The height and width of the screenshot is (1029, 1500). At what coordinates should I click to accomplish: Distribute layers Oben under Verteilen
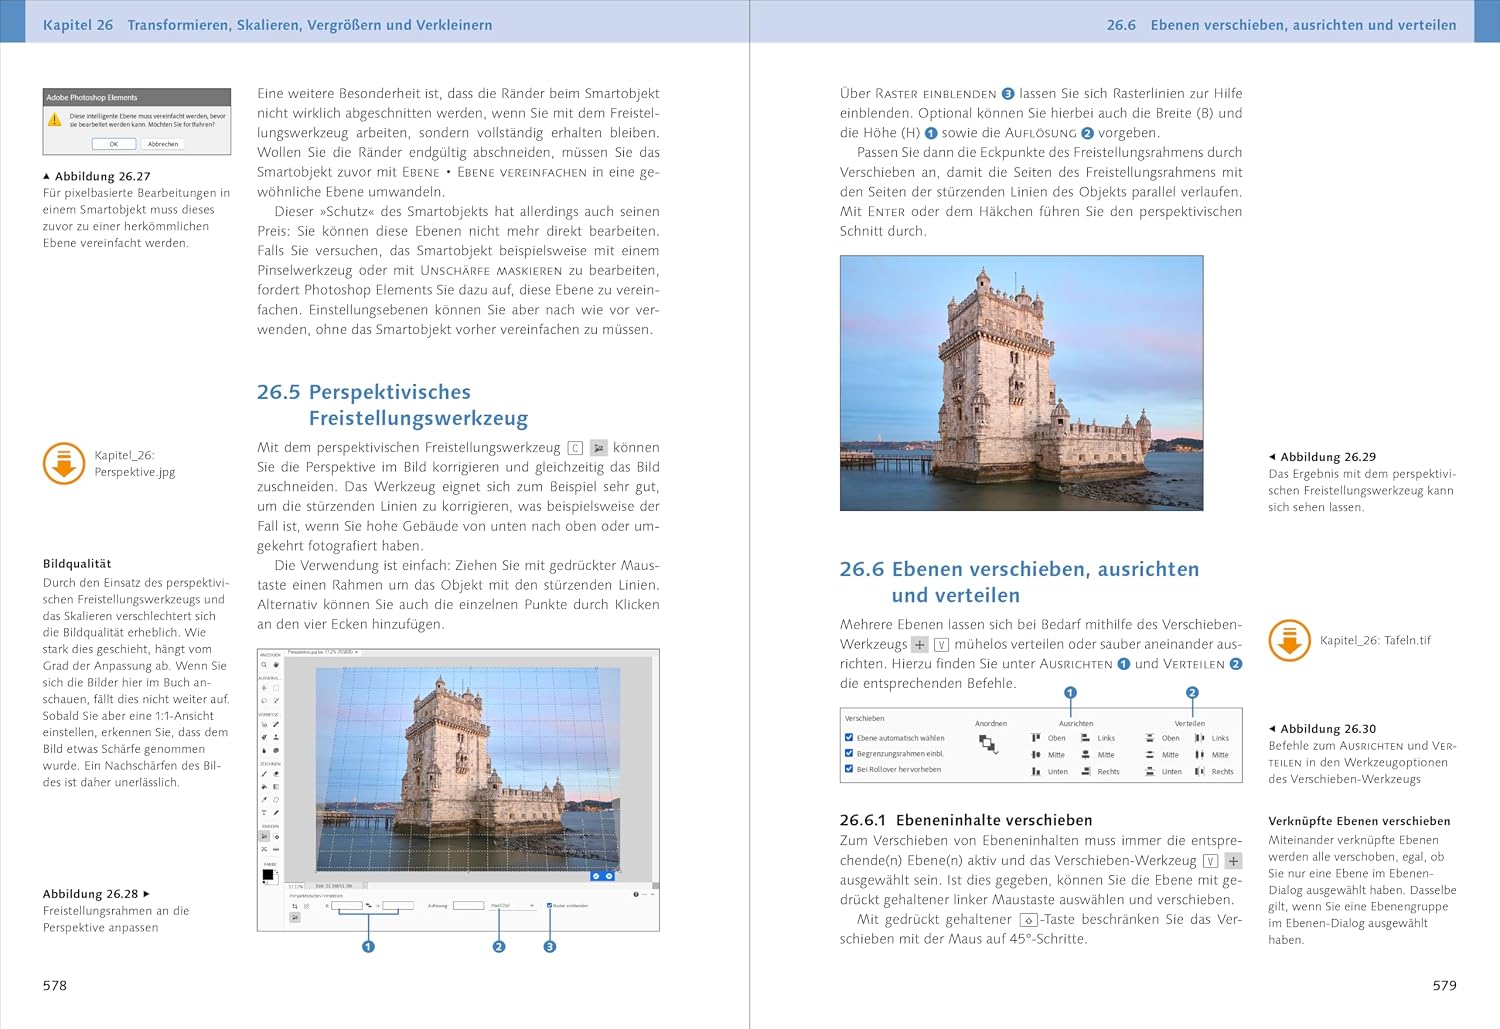tap(1163, 738)
